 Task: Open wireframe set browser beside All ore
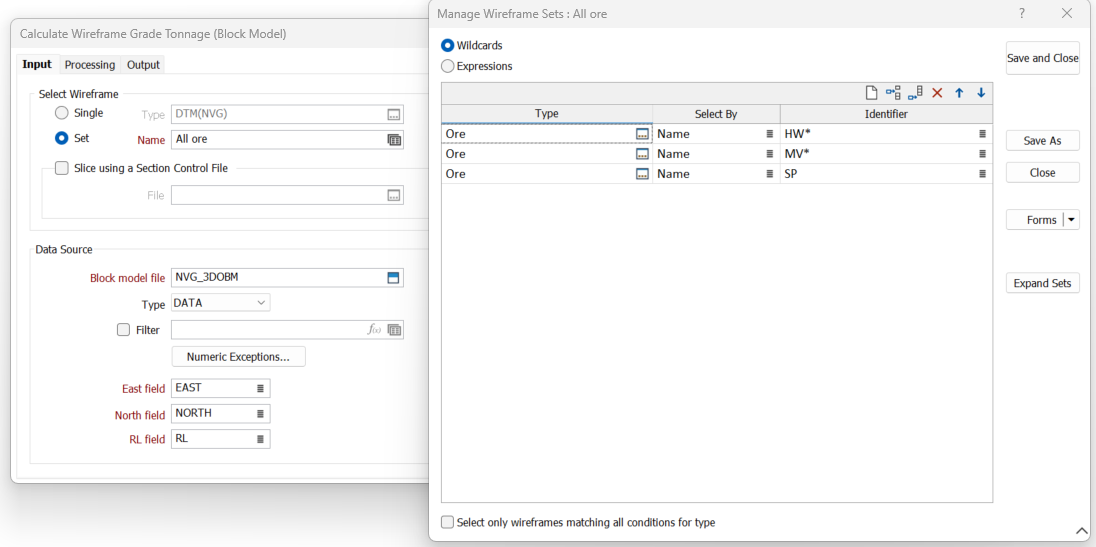394,140
